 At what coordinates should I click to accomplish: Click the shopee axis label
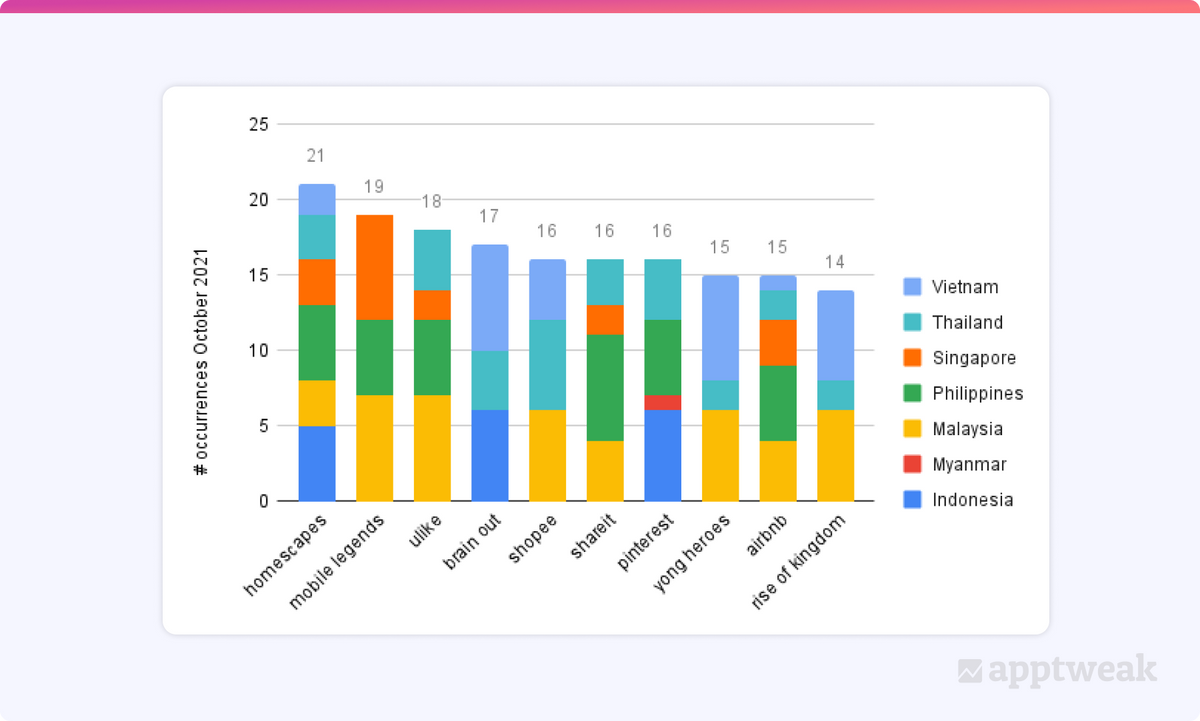pyautogui.click(x=533, y=538)
